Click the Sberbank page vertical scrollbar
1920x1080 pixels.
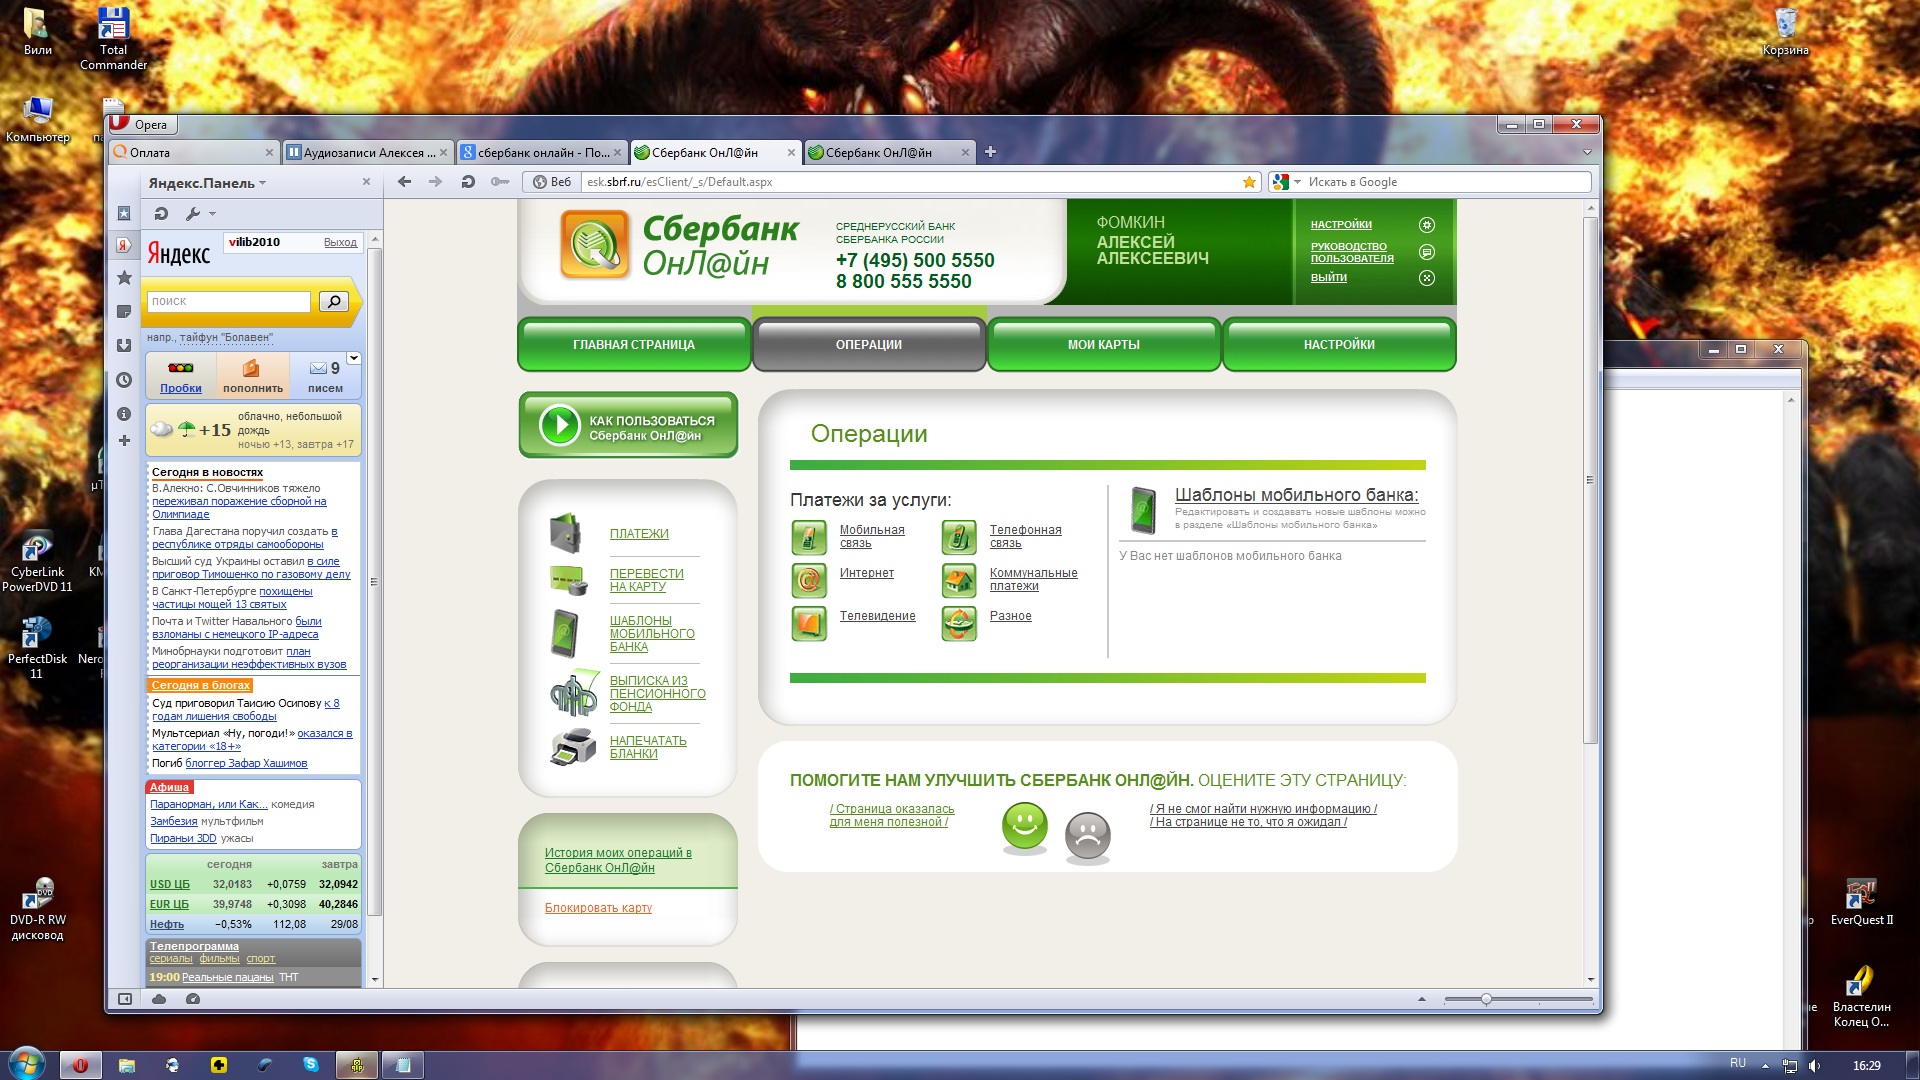click(x=1590, y=480)
